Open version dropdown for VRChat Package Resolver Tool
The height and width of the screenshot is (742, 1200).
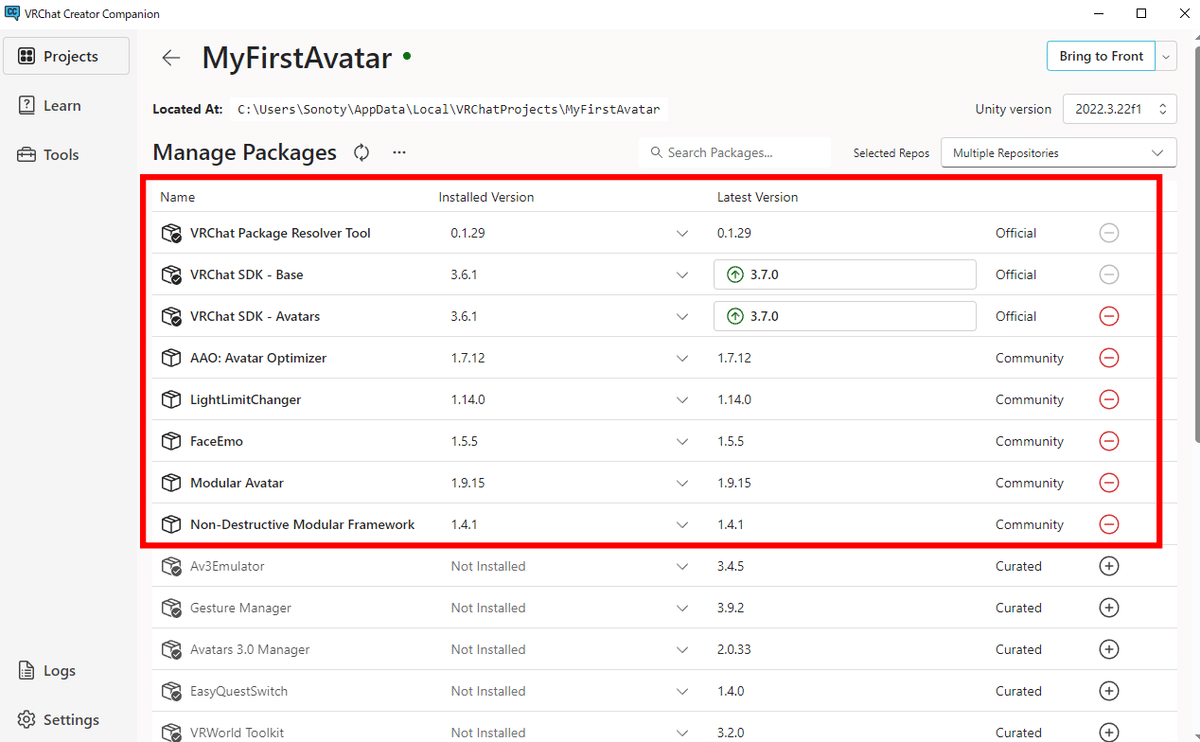point(682,233)
